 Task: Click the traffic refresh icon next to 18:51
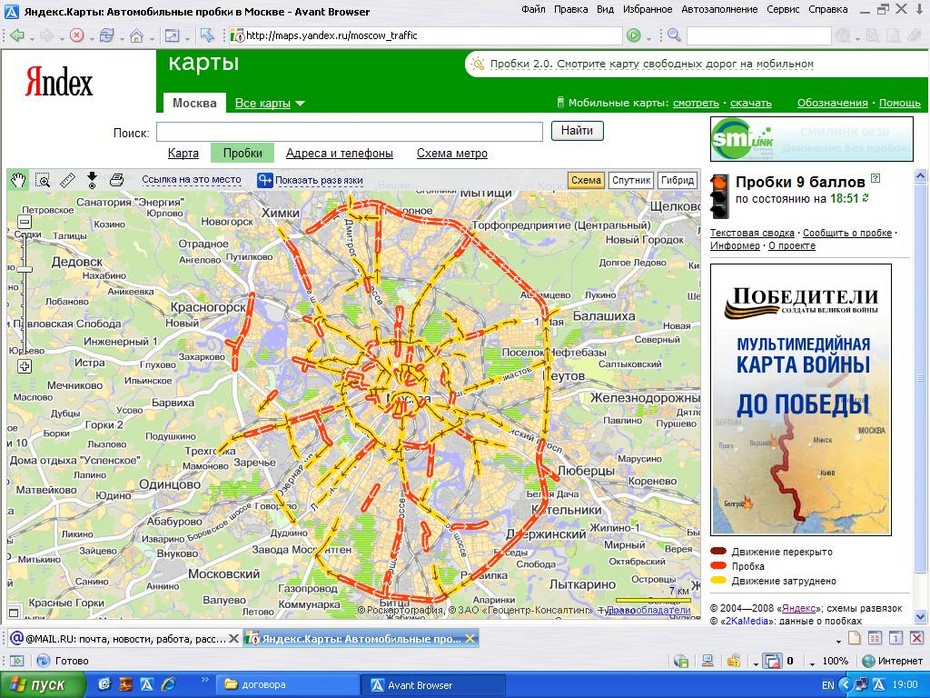(x=866, y=198)
